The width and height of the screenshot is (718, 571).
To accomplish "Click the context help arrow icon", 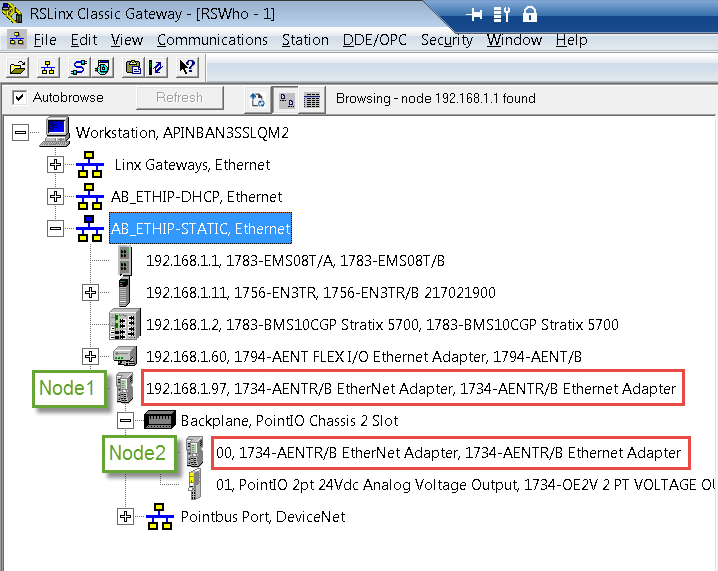I will (x=187, y=68).
